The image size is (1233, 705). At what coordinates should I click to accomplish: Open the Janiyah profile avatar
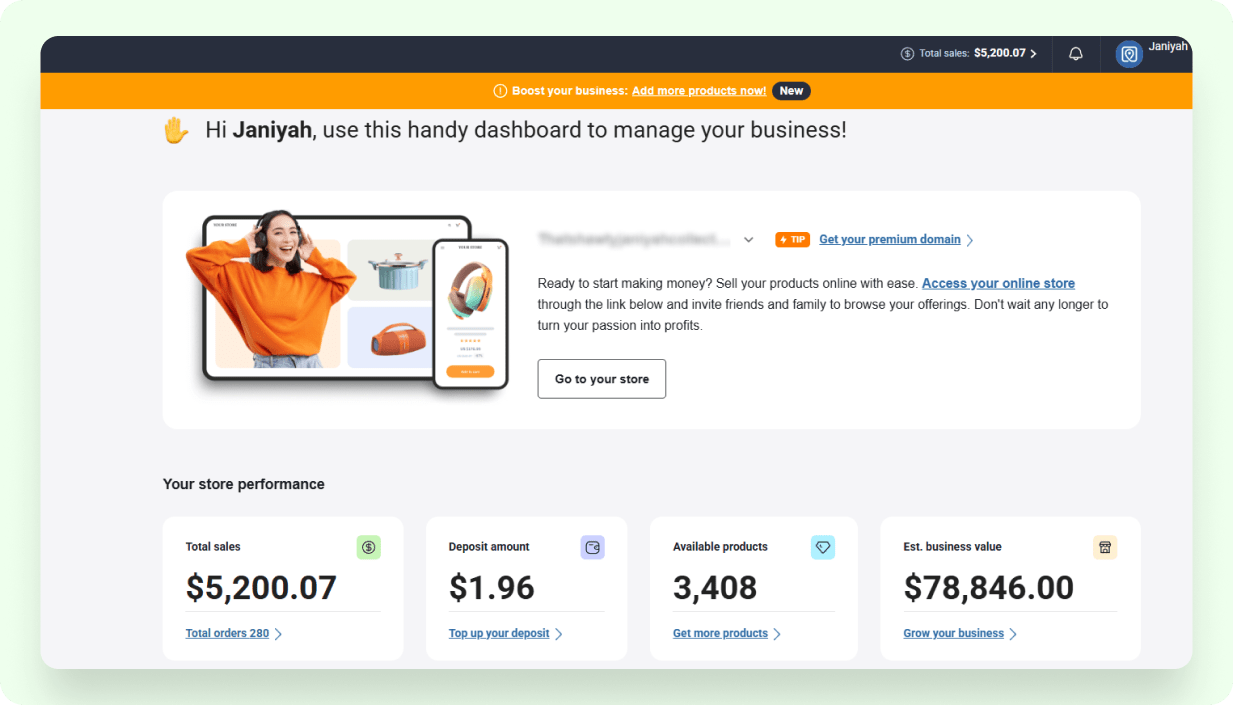(x=1129, y=54)
